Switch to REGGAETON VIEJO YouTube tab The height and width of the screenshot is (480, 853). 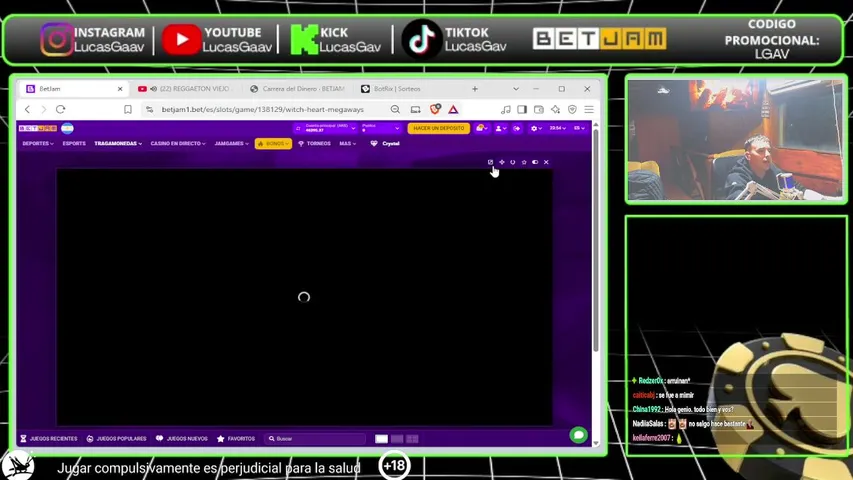185,89
